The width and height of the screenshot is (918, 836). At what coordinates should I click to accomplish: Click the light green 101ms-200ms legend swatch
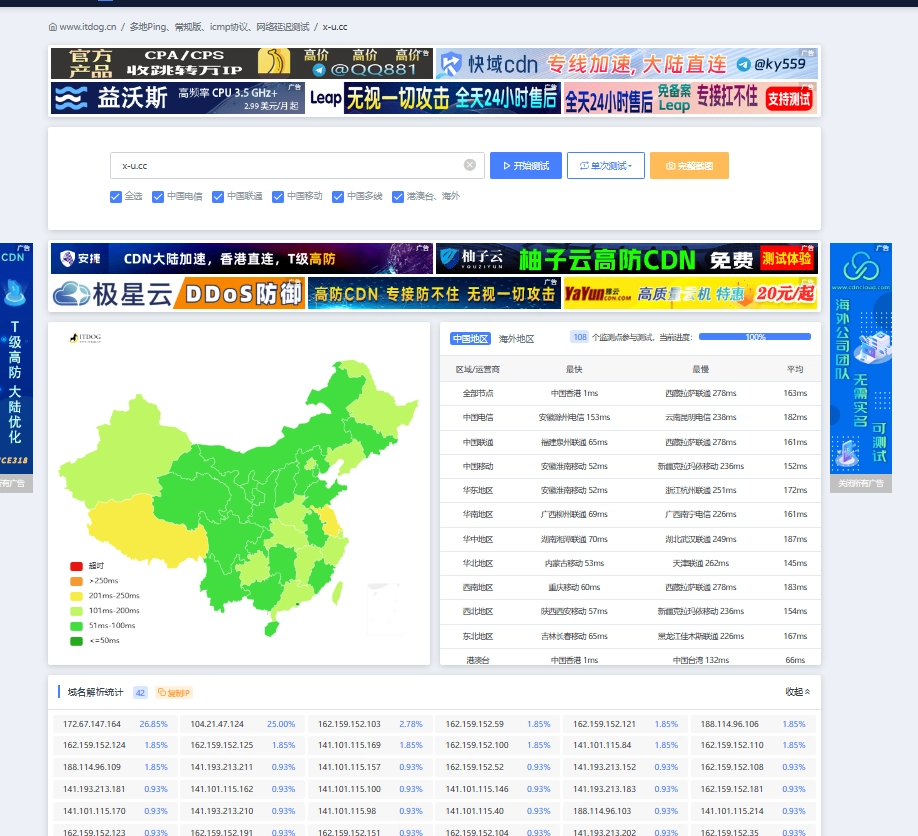tap(76, 611)
